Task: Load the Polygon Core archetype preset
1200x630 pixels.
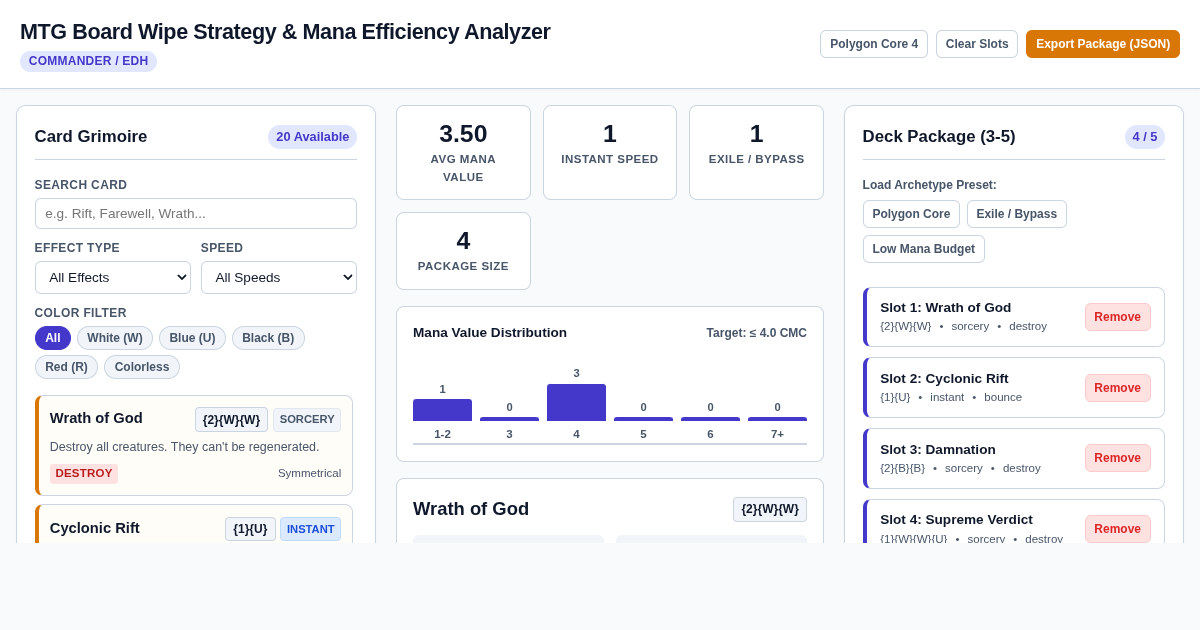Action: click(911, 214)
